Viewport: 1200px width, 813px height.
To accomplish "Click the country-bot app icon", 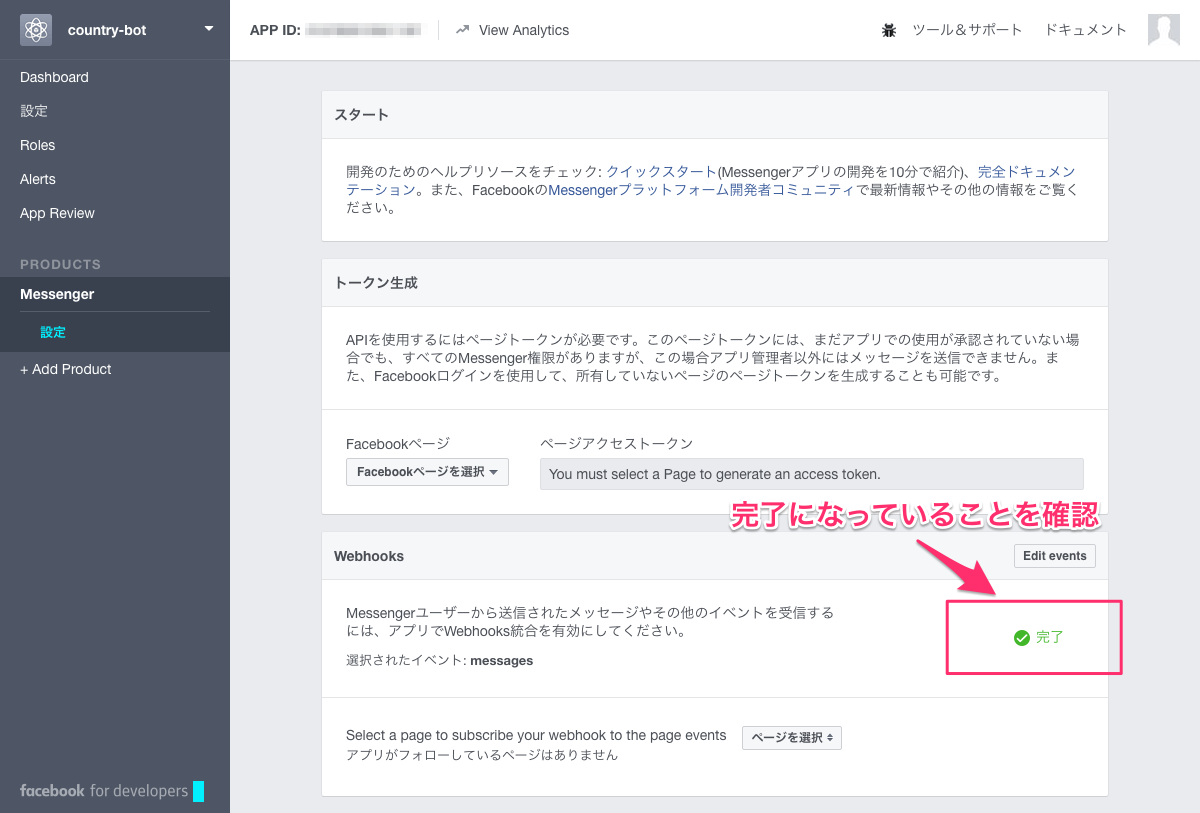I will (36, 29).
